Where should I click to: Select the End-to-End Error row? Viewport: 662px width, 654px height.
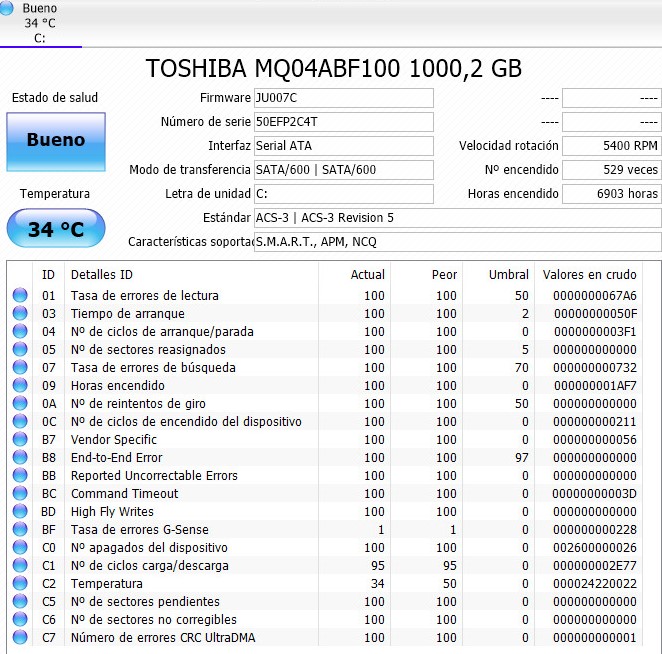coord(325,457)
